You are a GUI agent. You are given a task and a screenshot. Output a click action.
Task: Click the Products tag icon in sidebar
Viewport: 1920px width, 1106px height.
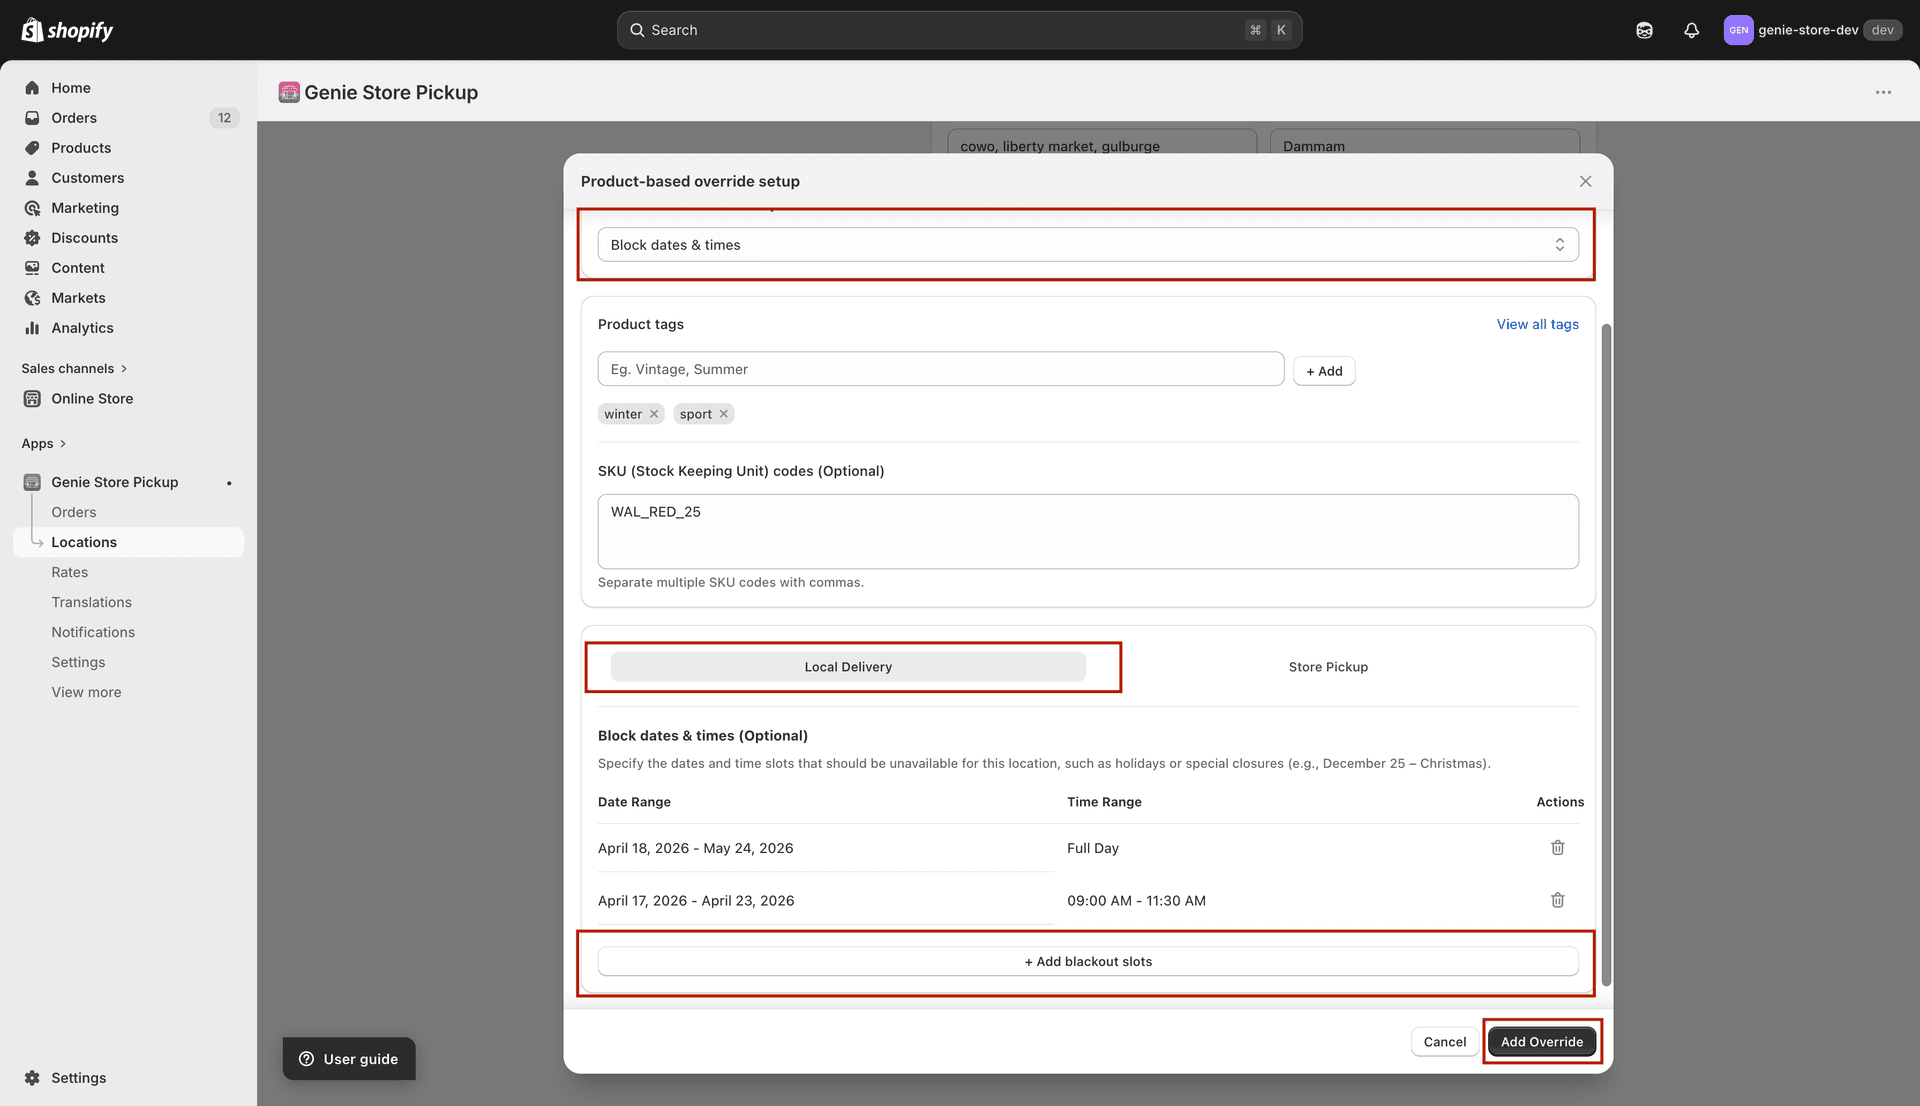[32, 148]
